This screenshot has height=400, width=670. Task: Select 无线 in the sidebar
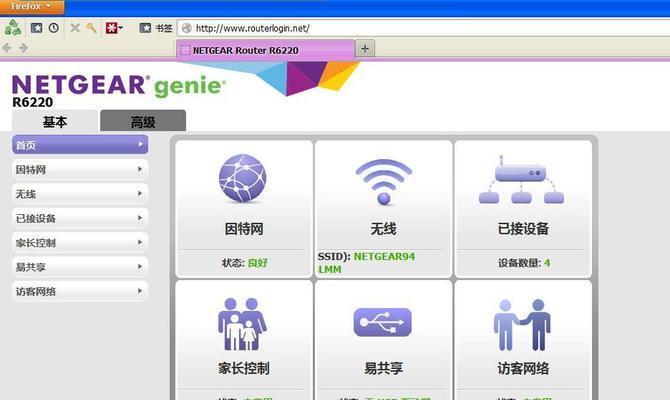pos(80,194)
